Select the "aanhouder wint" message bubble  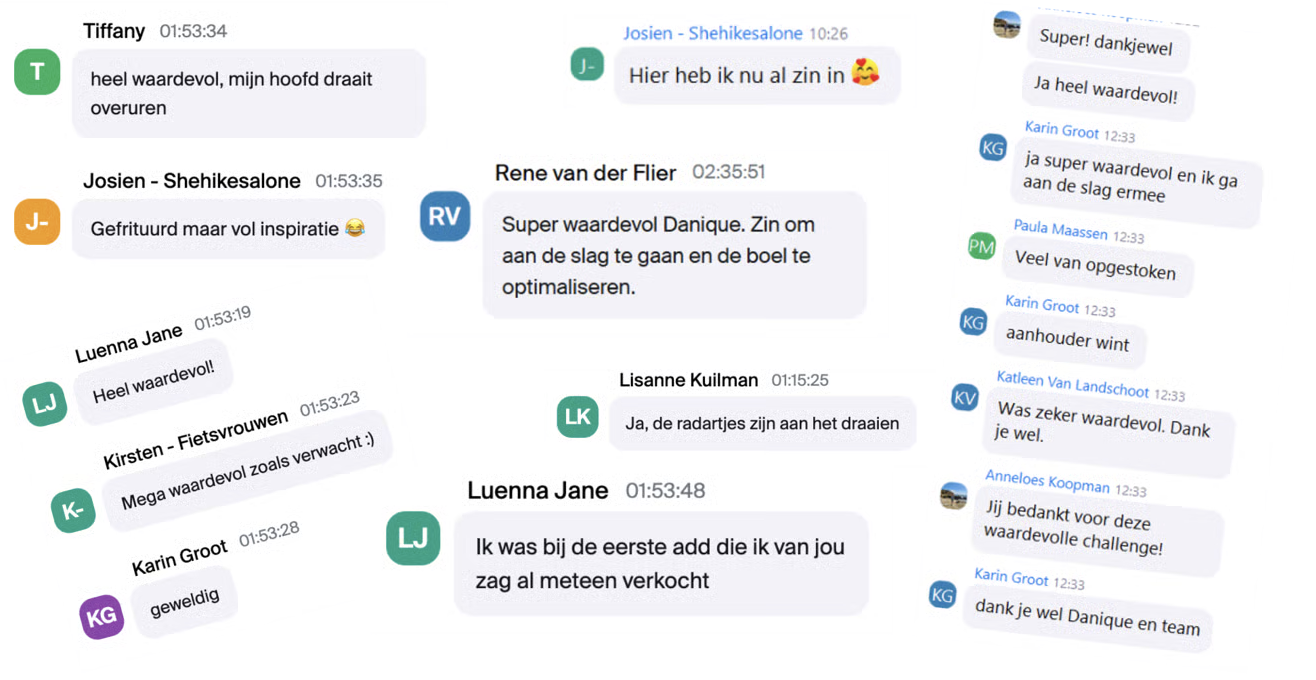[x=1068, y=341]
